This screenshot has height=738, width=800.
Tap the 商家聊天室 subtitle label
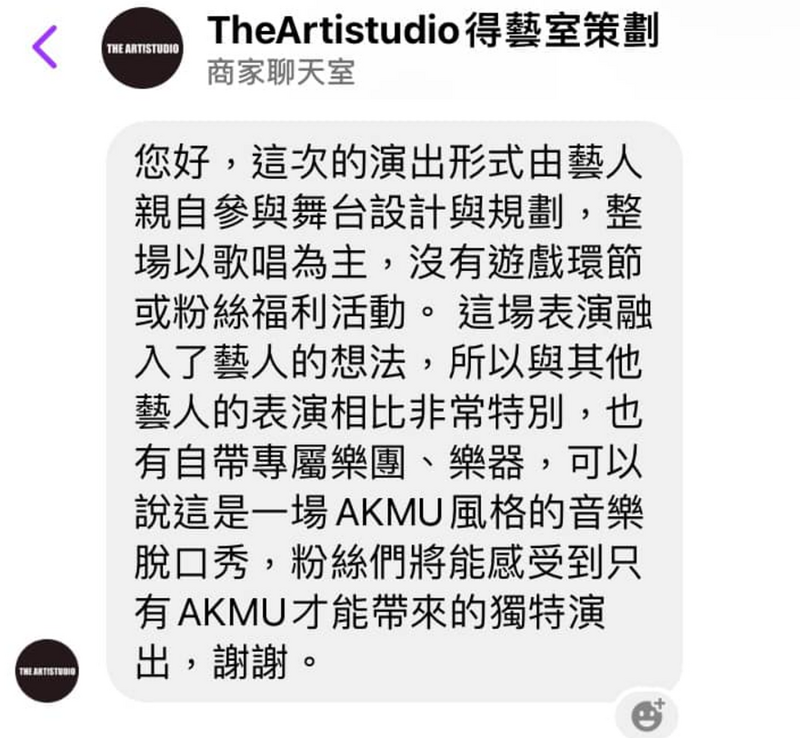click(x=281, y=73)
